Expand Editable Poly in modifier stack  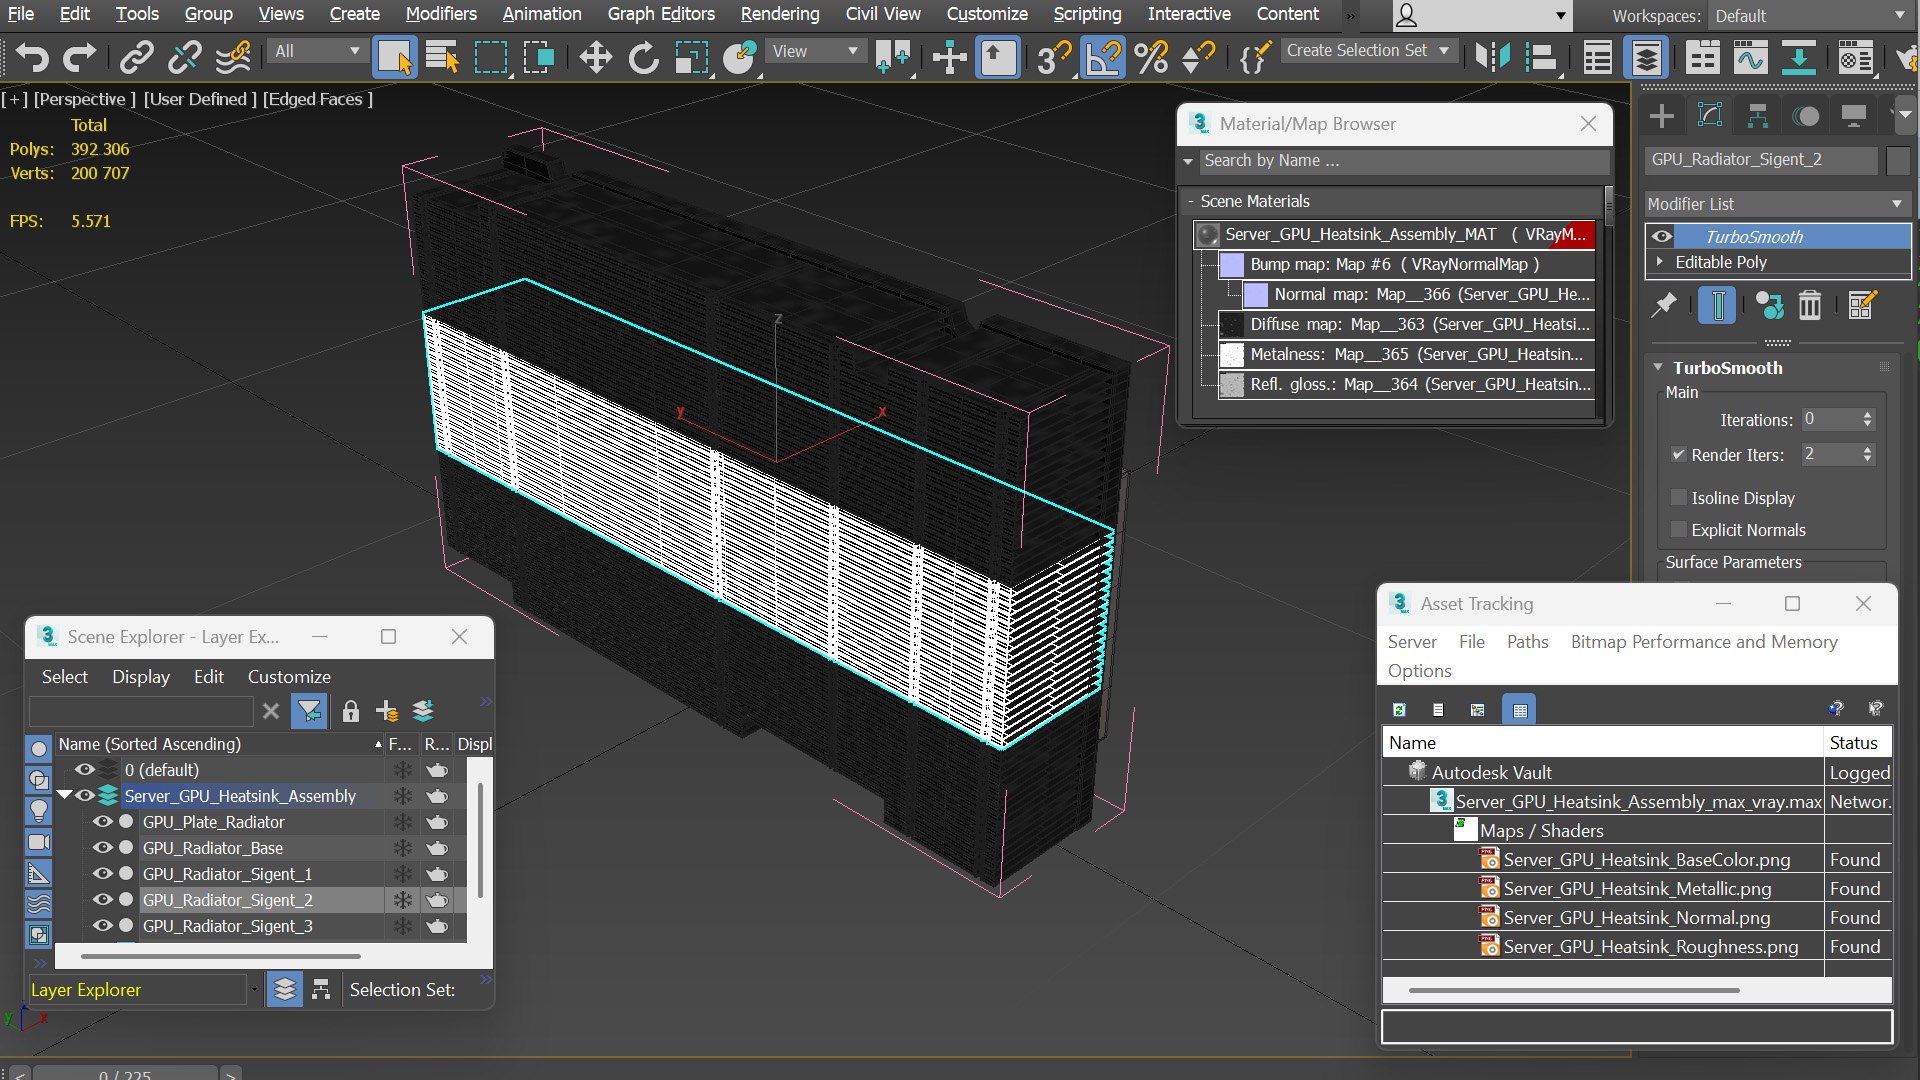click(1660, 261)
